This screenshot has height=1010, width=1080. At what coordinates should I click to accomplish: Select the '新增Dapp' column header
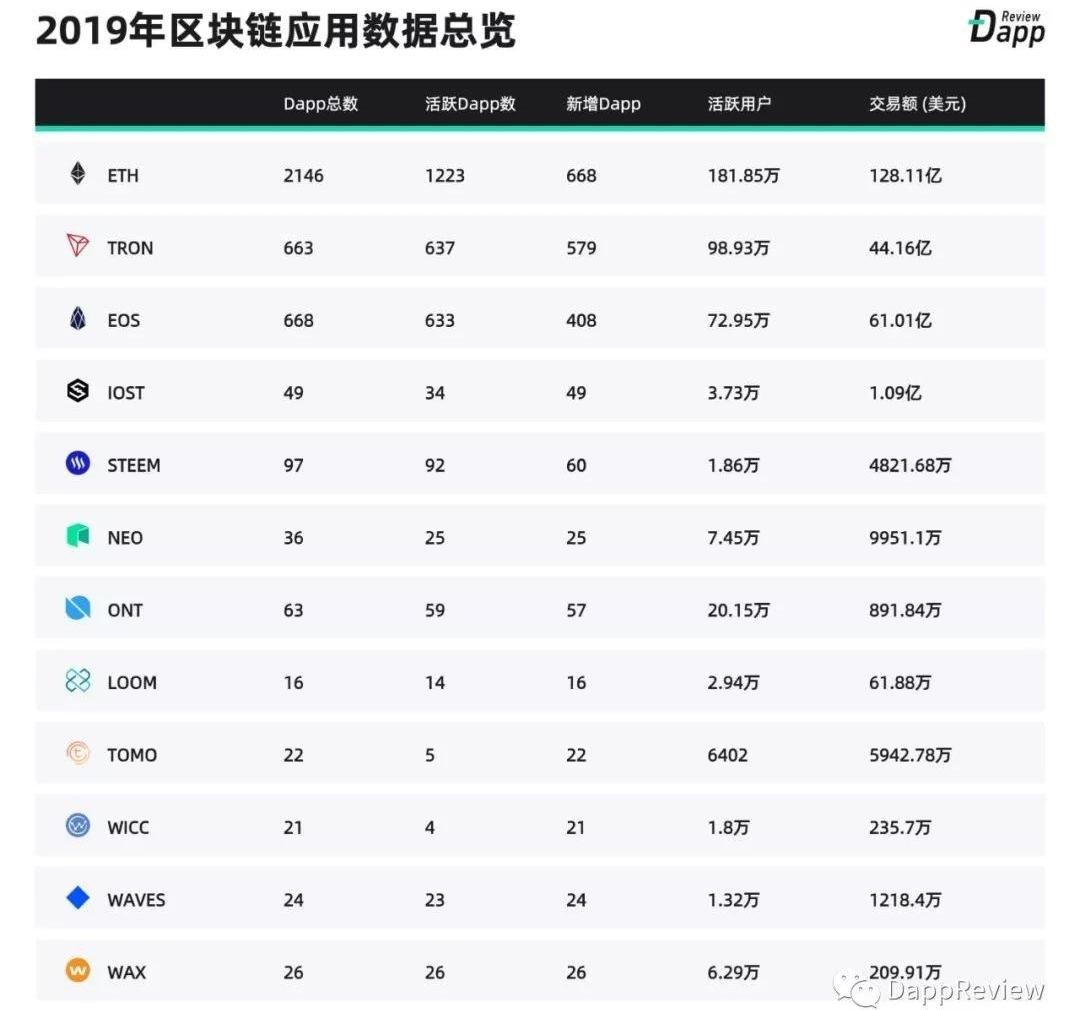[603, 104]
